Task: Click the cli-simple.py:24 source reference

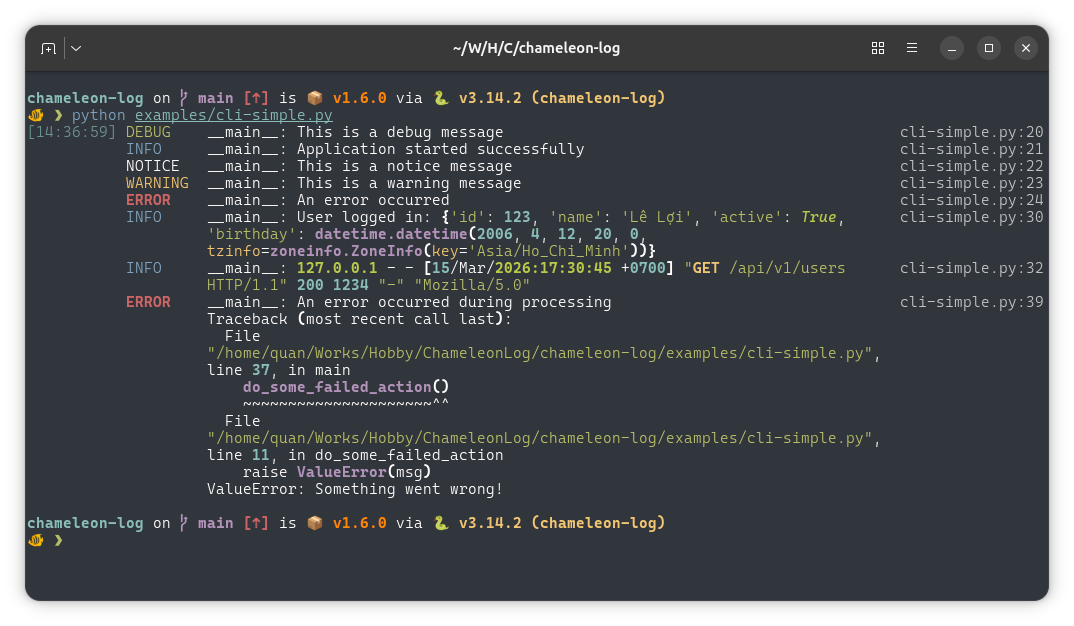Action: click(x=971, y=200)
